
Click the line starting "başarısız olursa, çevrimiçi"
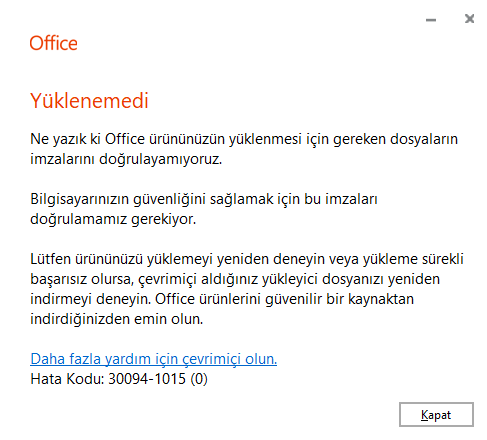[235, 279]
